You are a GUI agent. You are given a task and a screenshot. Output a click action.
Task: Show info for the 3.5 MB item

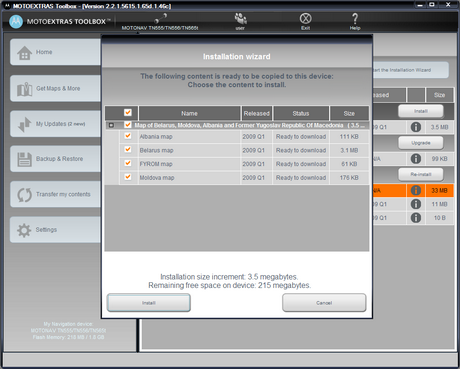[416, 127]
